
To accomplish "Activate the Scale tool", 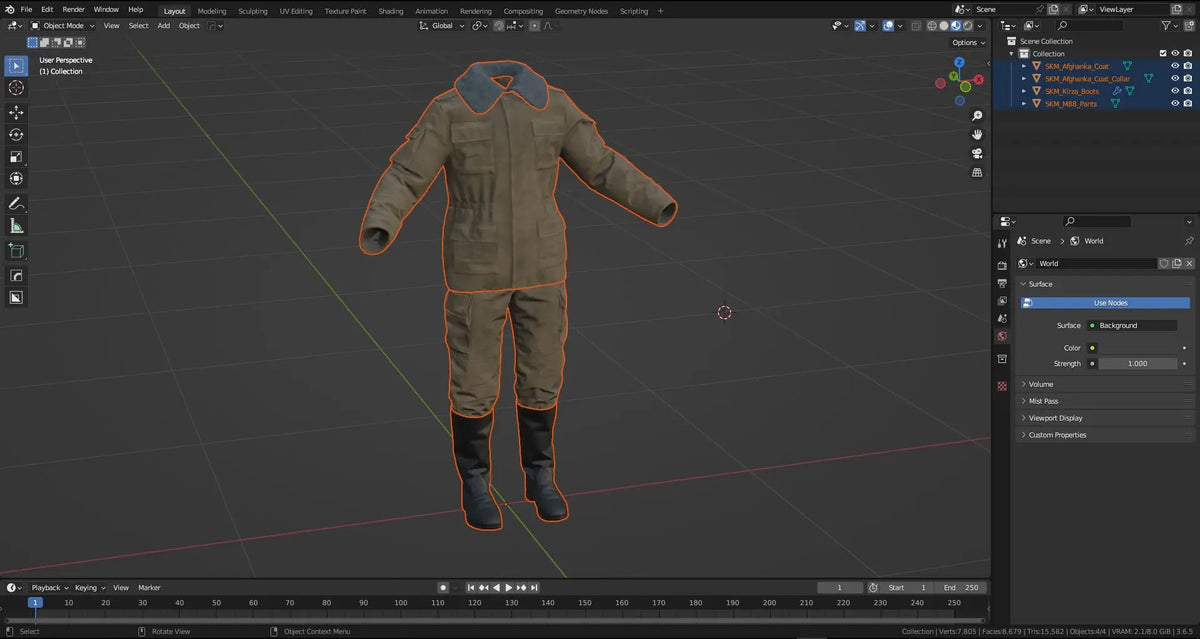I will coord(16,157).
